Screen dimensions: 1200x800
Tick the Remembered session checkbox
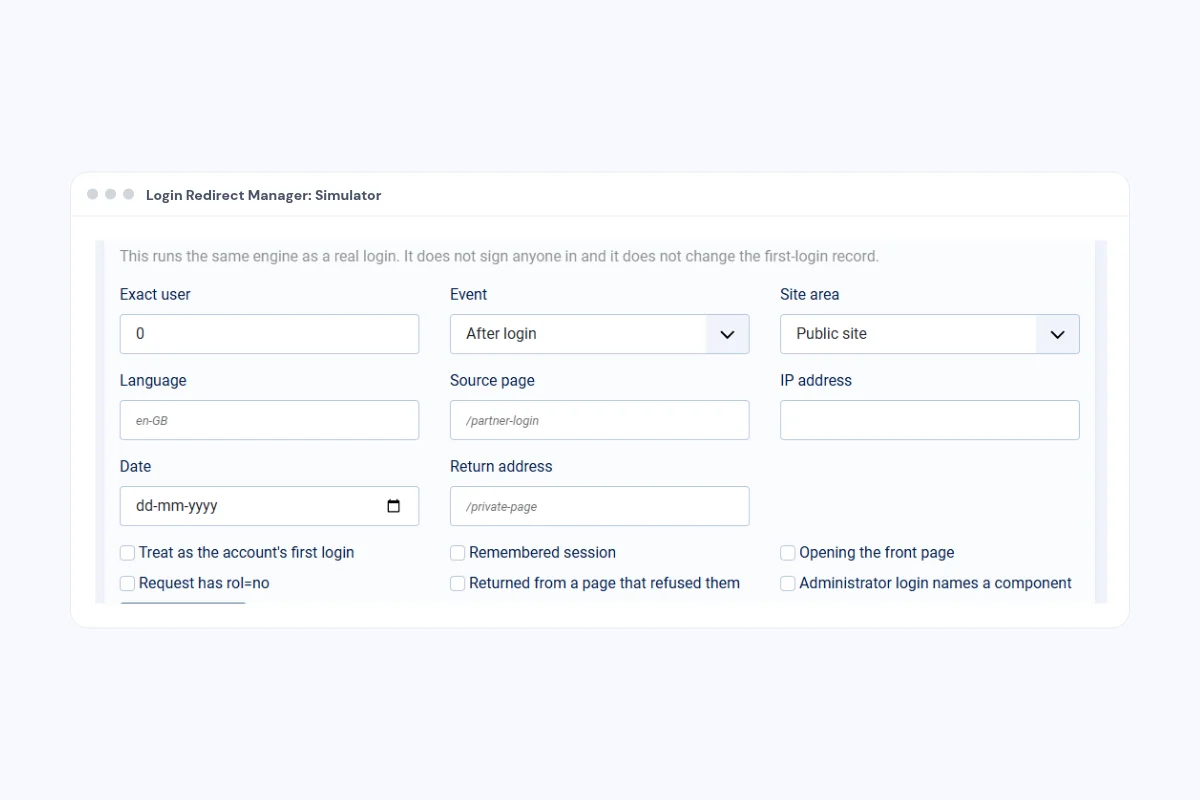coord(457,553)
